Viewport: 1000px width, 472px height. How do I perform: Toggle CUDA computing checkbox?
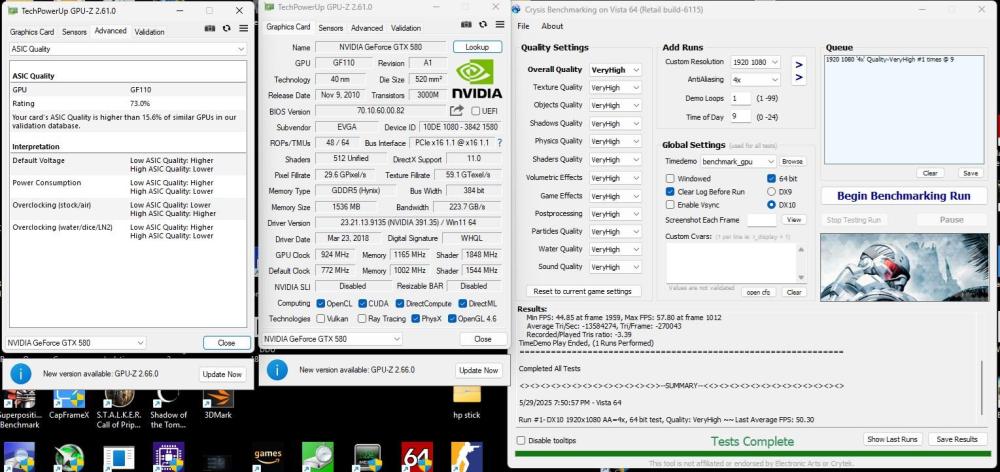coord(363,303)
